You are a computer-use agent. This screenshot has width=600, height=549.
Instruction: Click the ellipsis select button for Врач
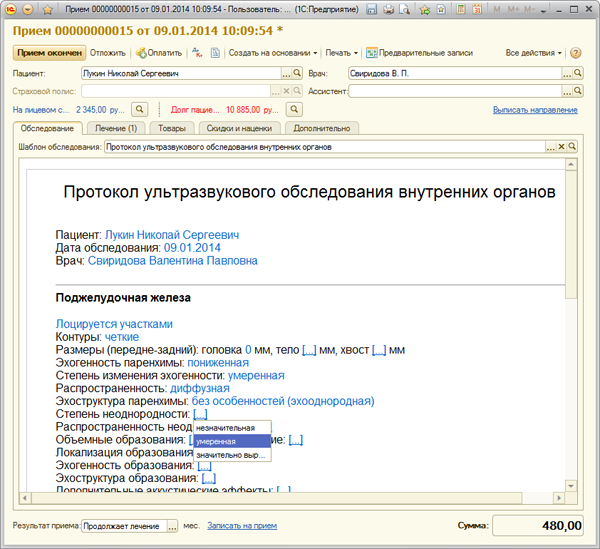coord(567,73)
